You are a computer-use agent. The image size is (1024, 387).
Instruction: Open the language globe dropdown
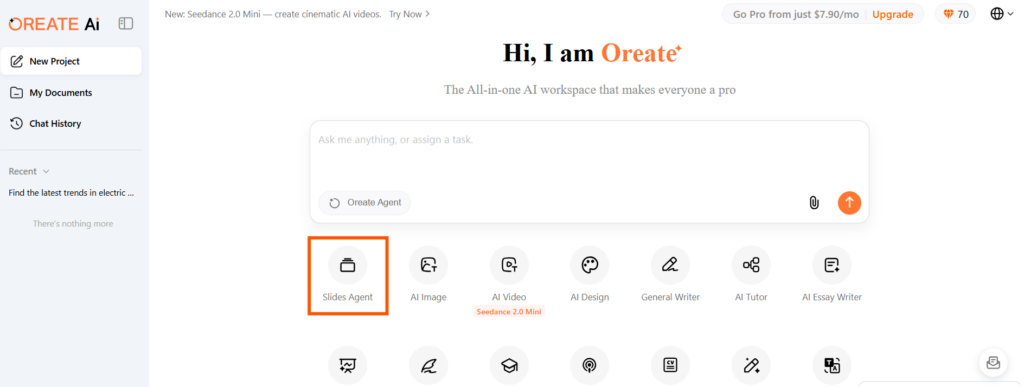point(1002,14)
